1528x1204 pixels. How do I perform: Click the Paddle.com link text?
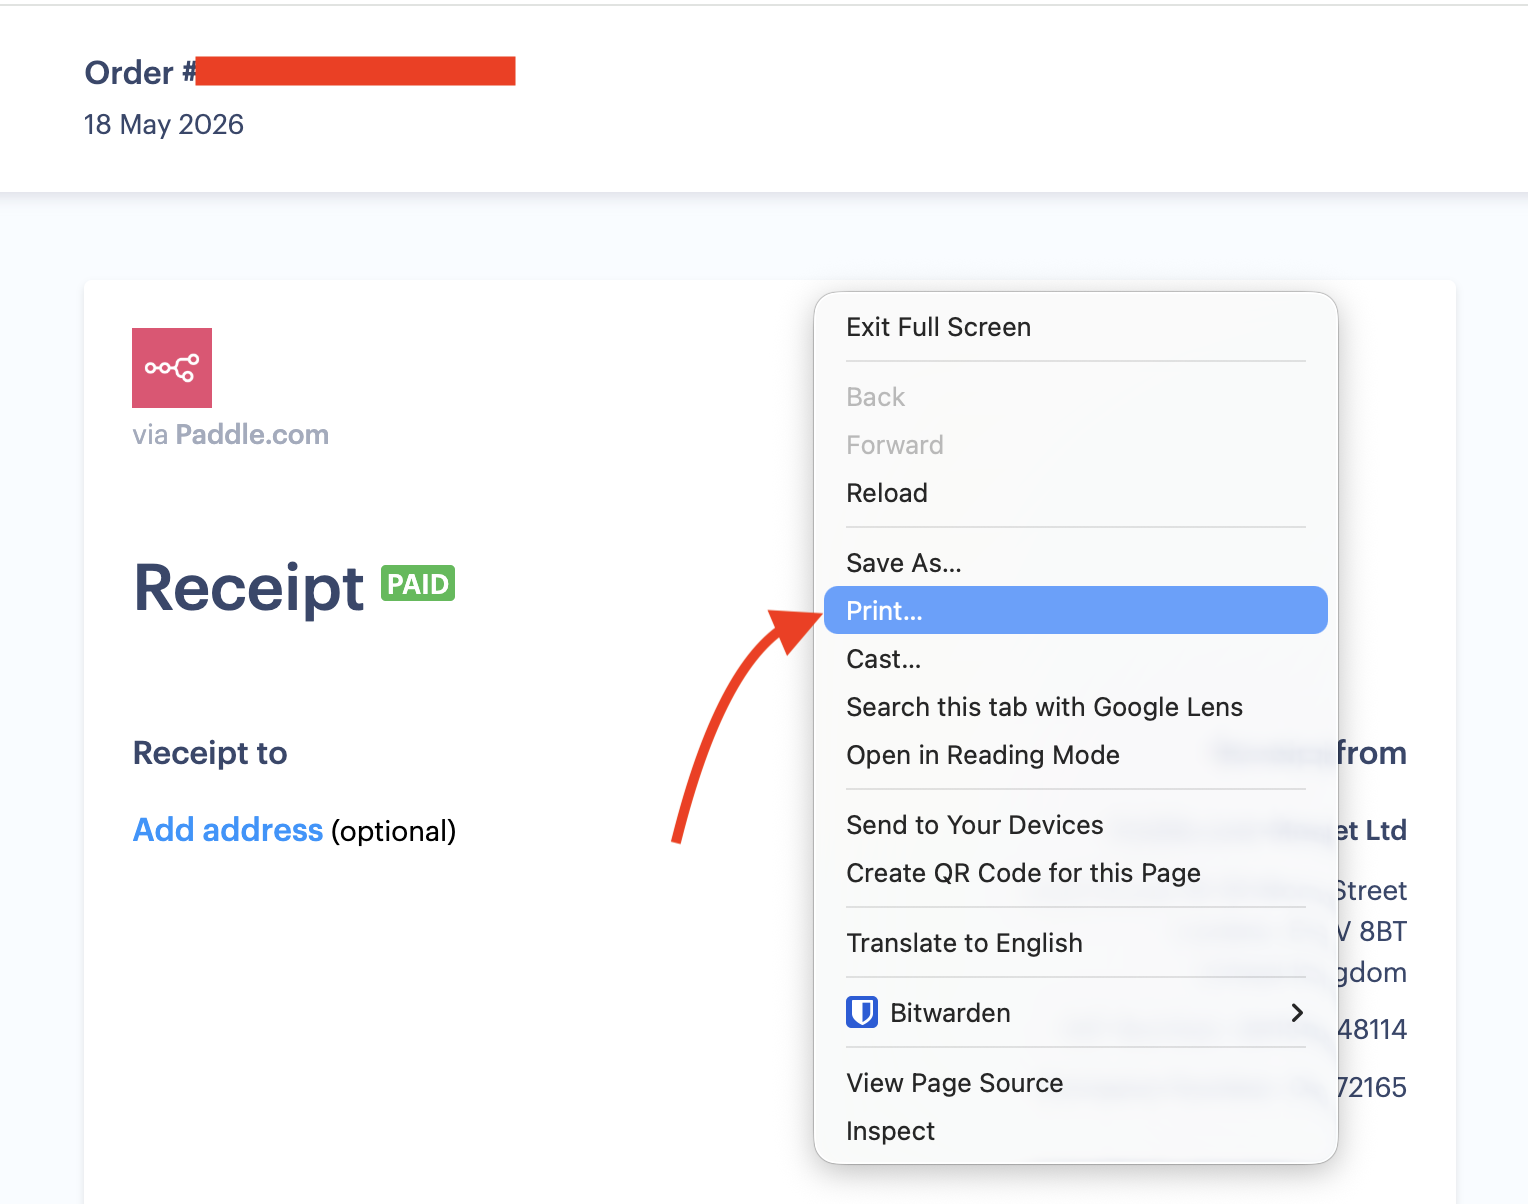point(252,434)
